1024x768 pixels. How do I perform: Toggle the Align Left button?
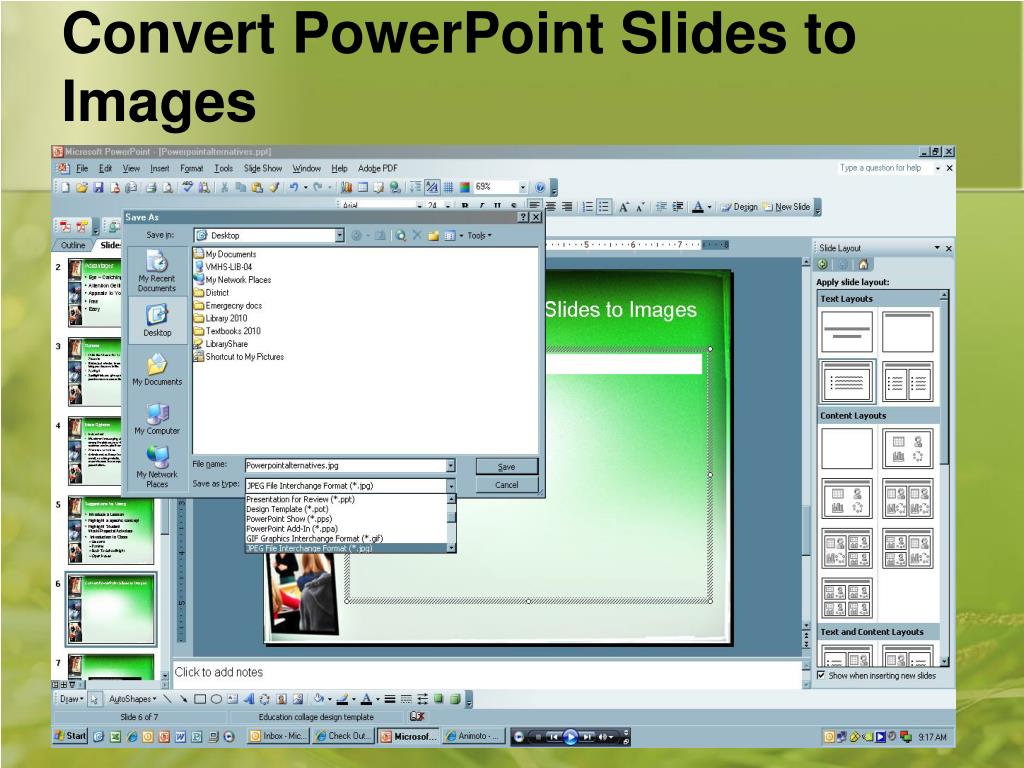click(x=534, y=205)
